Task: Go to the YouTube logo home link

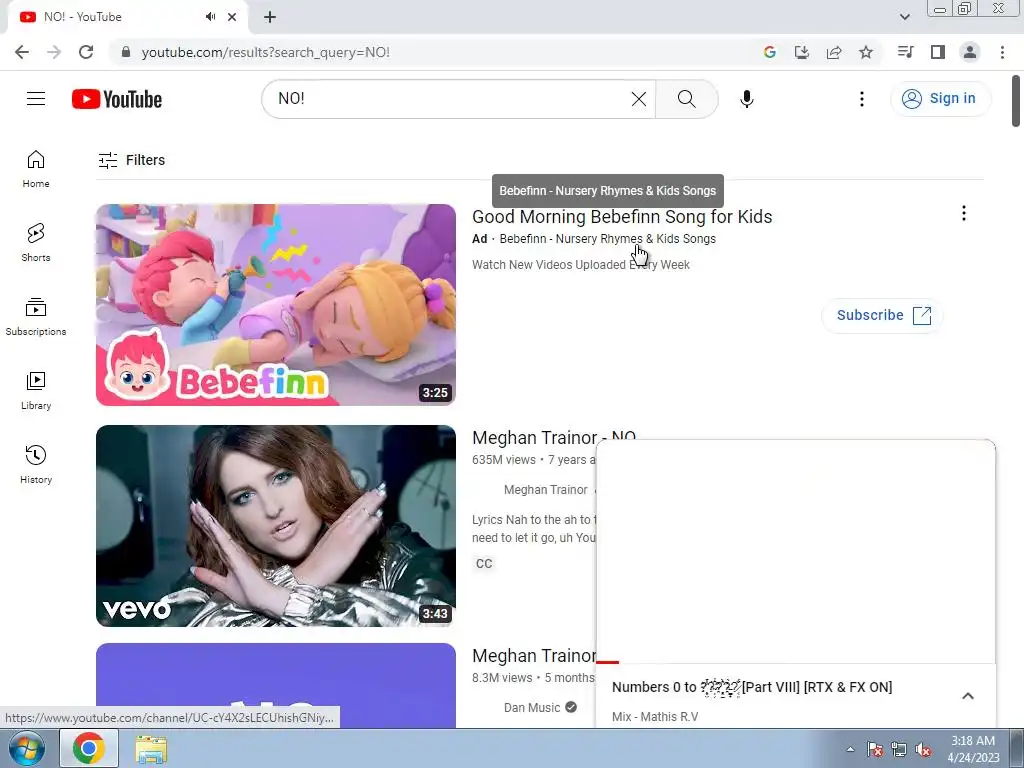Action: coord(117,99)
